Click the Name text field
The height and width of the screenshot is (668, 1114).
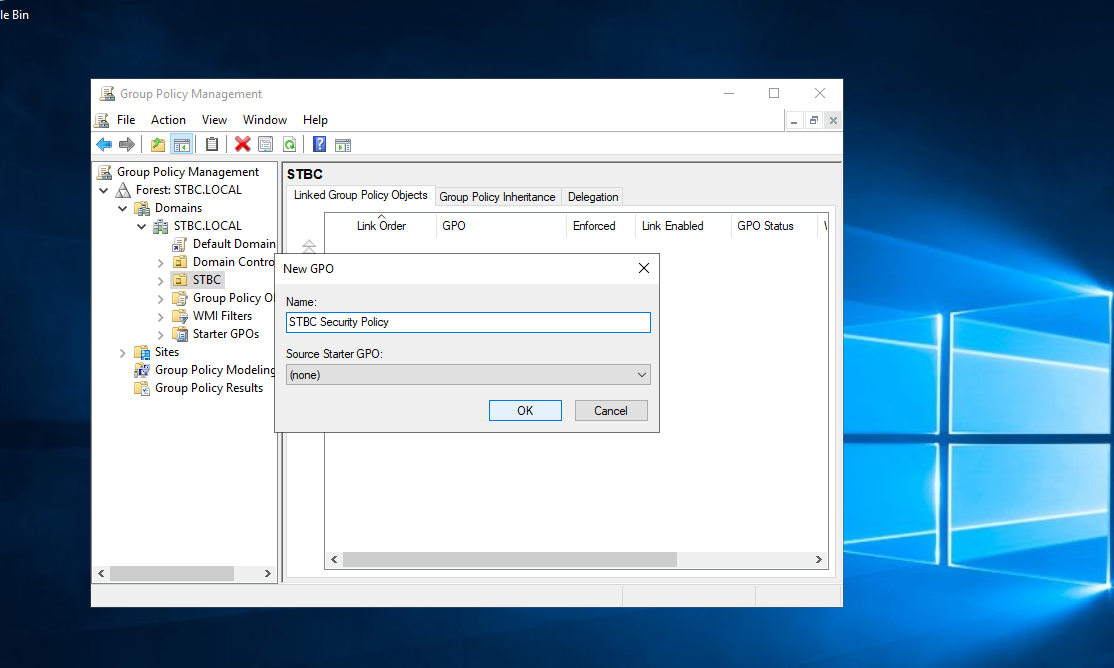pos(468,322)
